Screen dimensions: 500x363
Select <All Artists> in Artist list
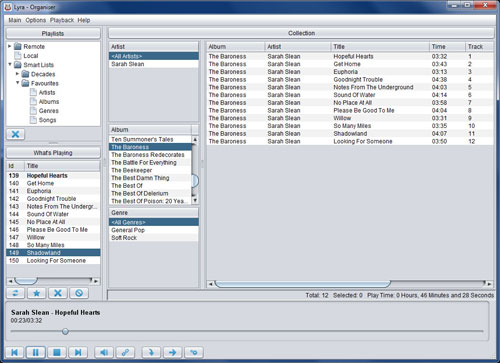[154, 56]
